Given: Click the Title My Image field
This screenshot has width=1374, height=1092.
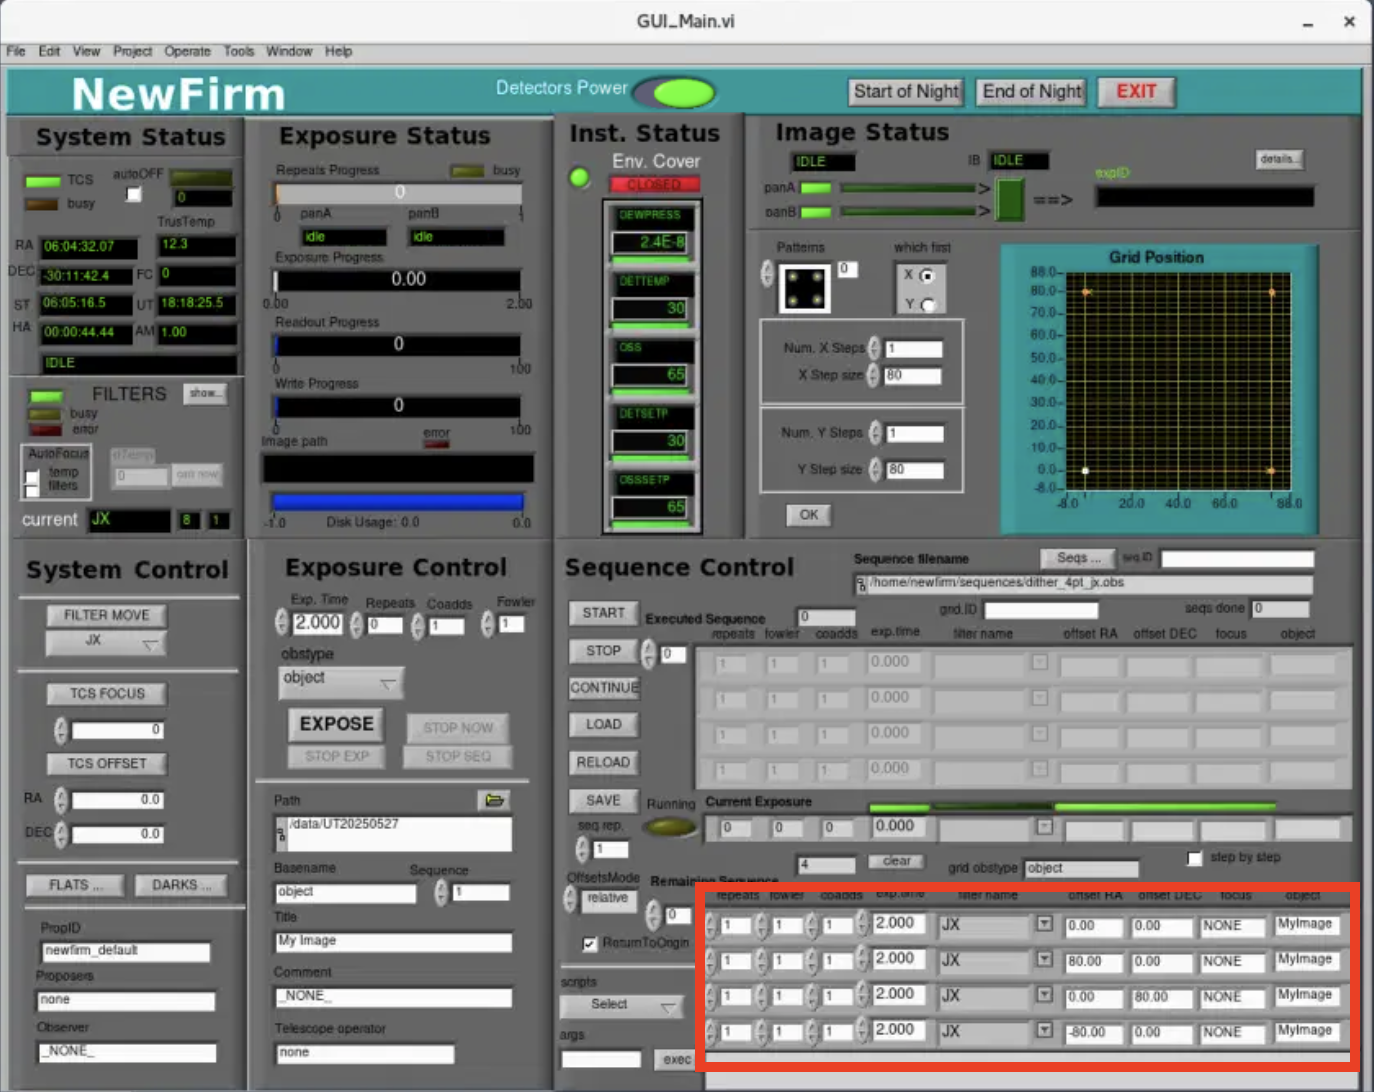Looking at the screenshot, I should coord(394,942).
